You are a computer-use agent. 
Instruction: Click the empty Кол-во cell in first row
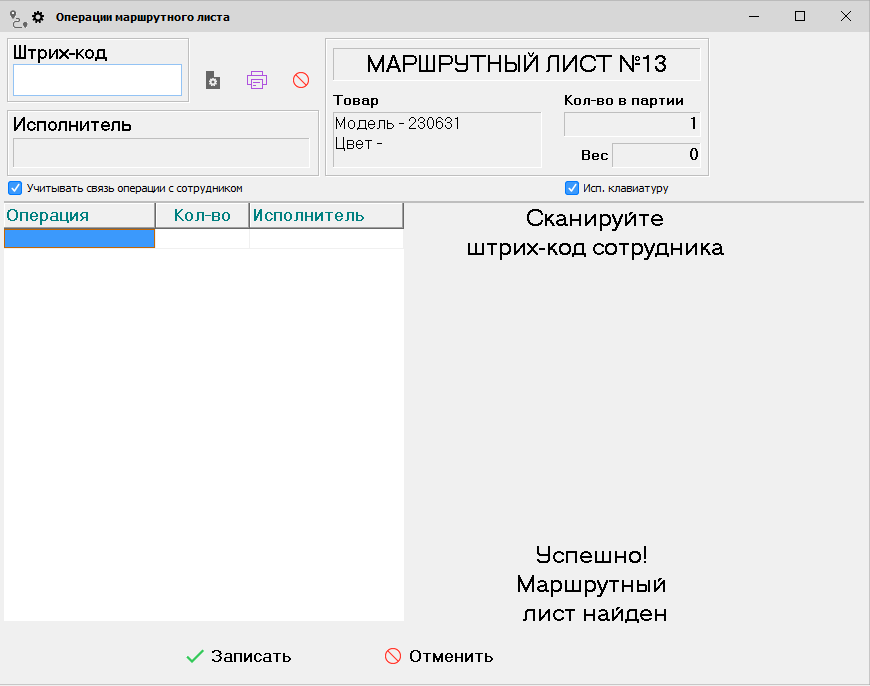coord(203,238)
